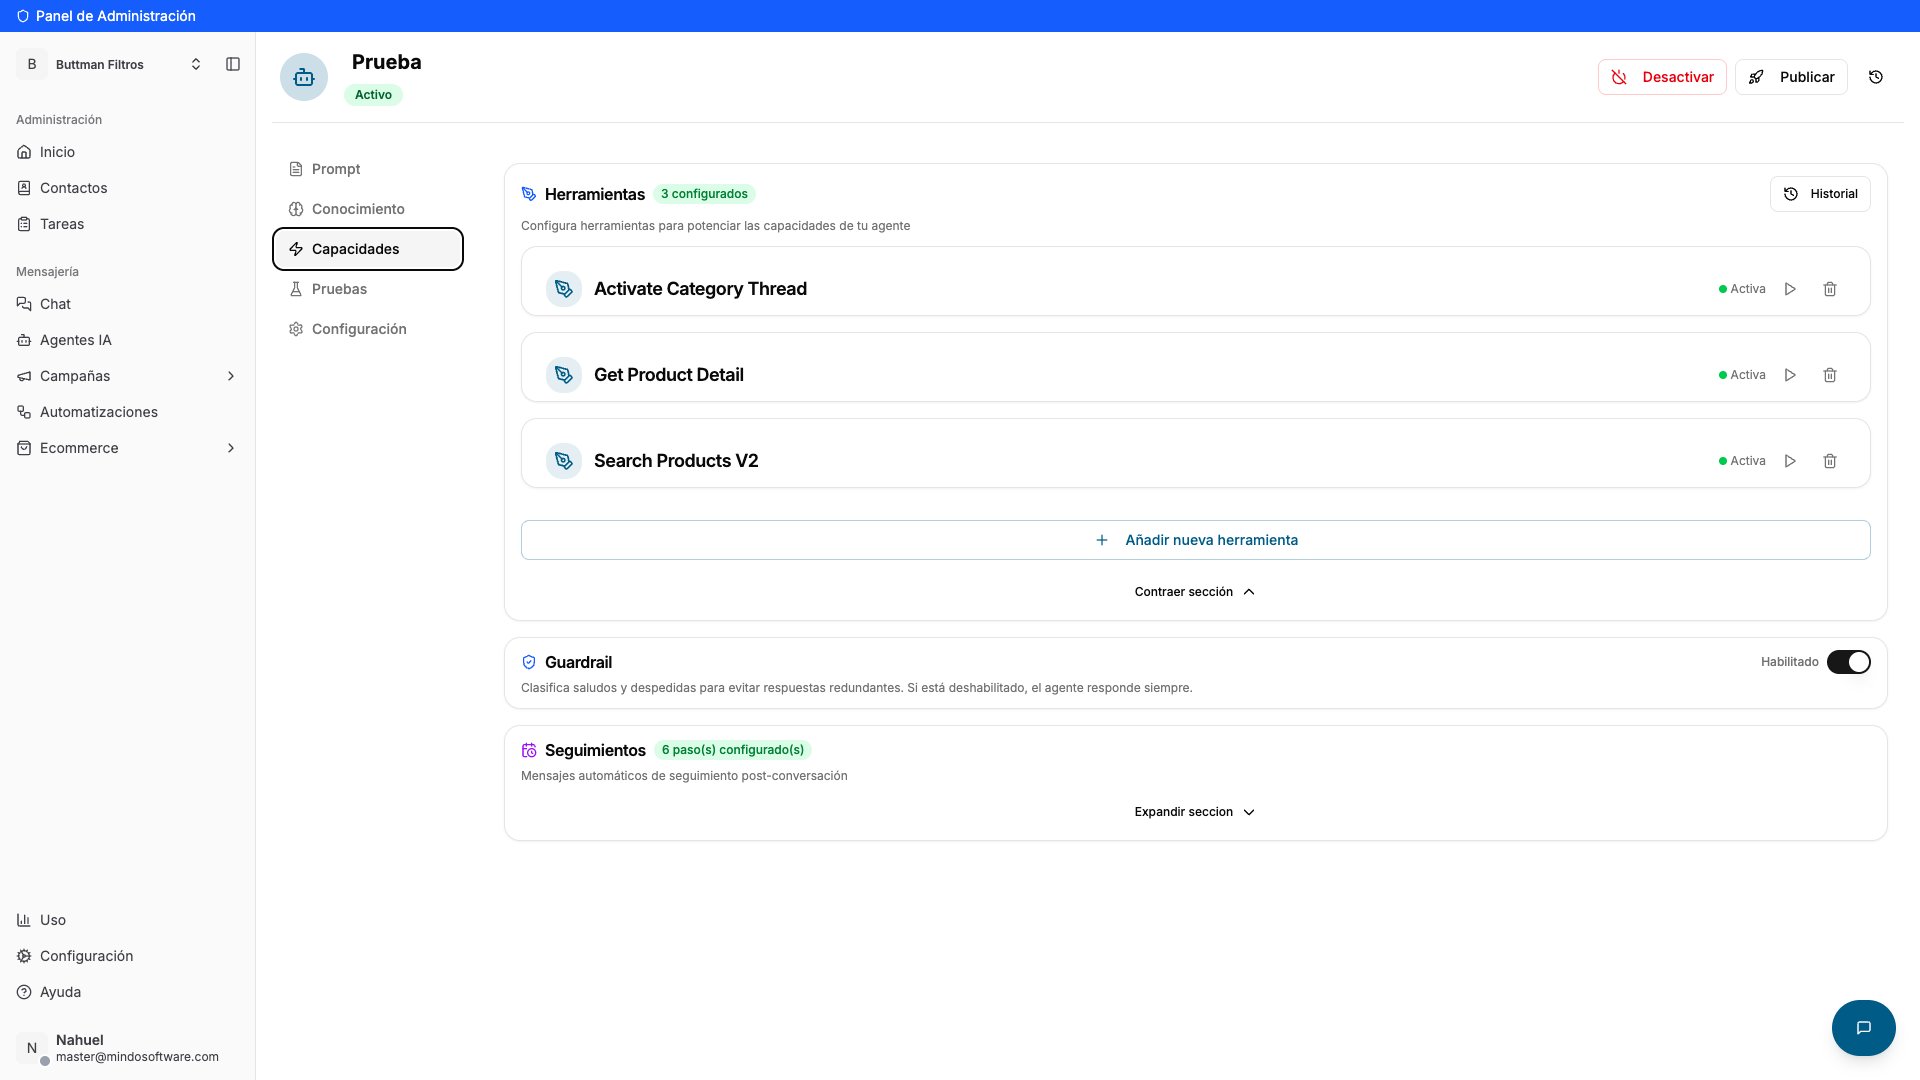Viewport: 1920px width, 1080px height.
Task: Open the Pruebas tab
Action: click(x=368, y=289)
